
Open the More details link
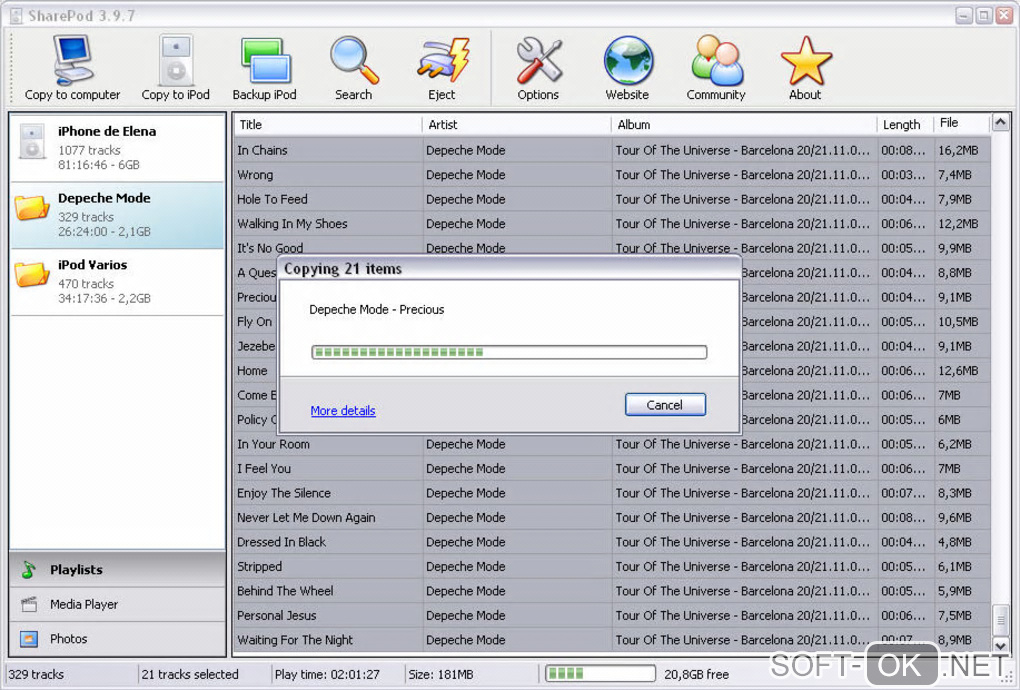[x=343, y=410]
